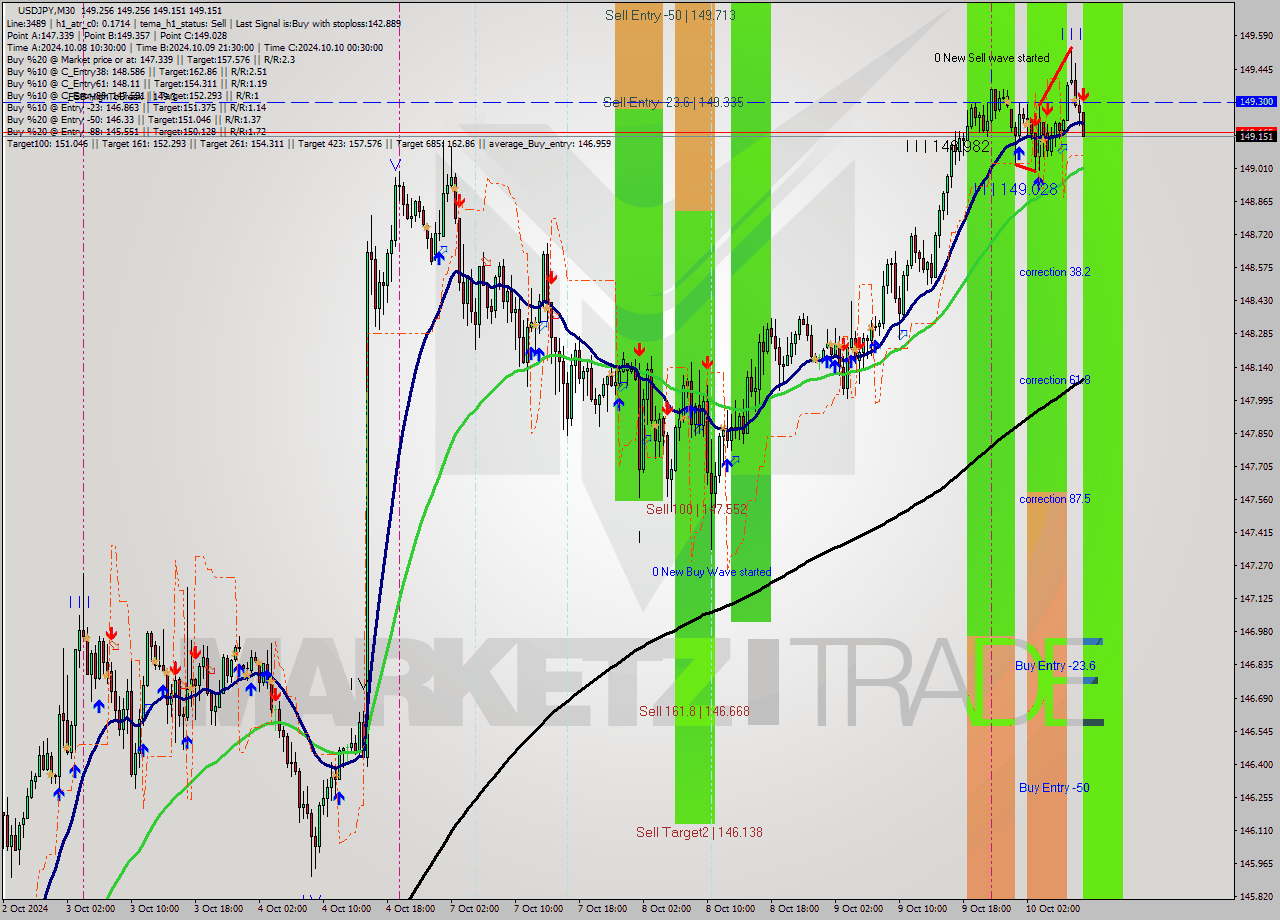This screenshot has width=1280, height=920.
Task: Select the 'Sell 100 | 147.552' label
Action: [x=696, y=509]
